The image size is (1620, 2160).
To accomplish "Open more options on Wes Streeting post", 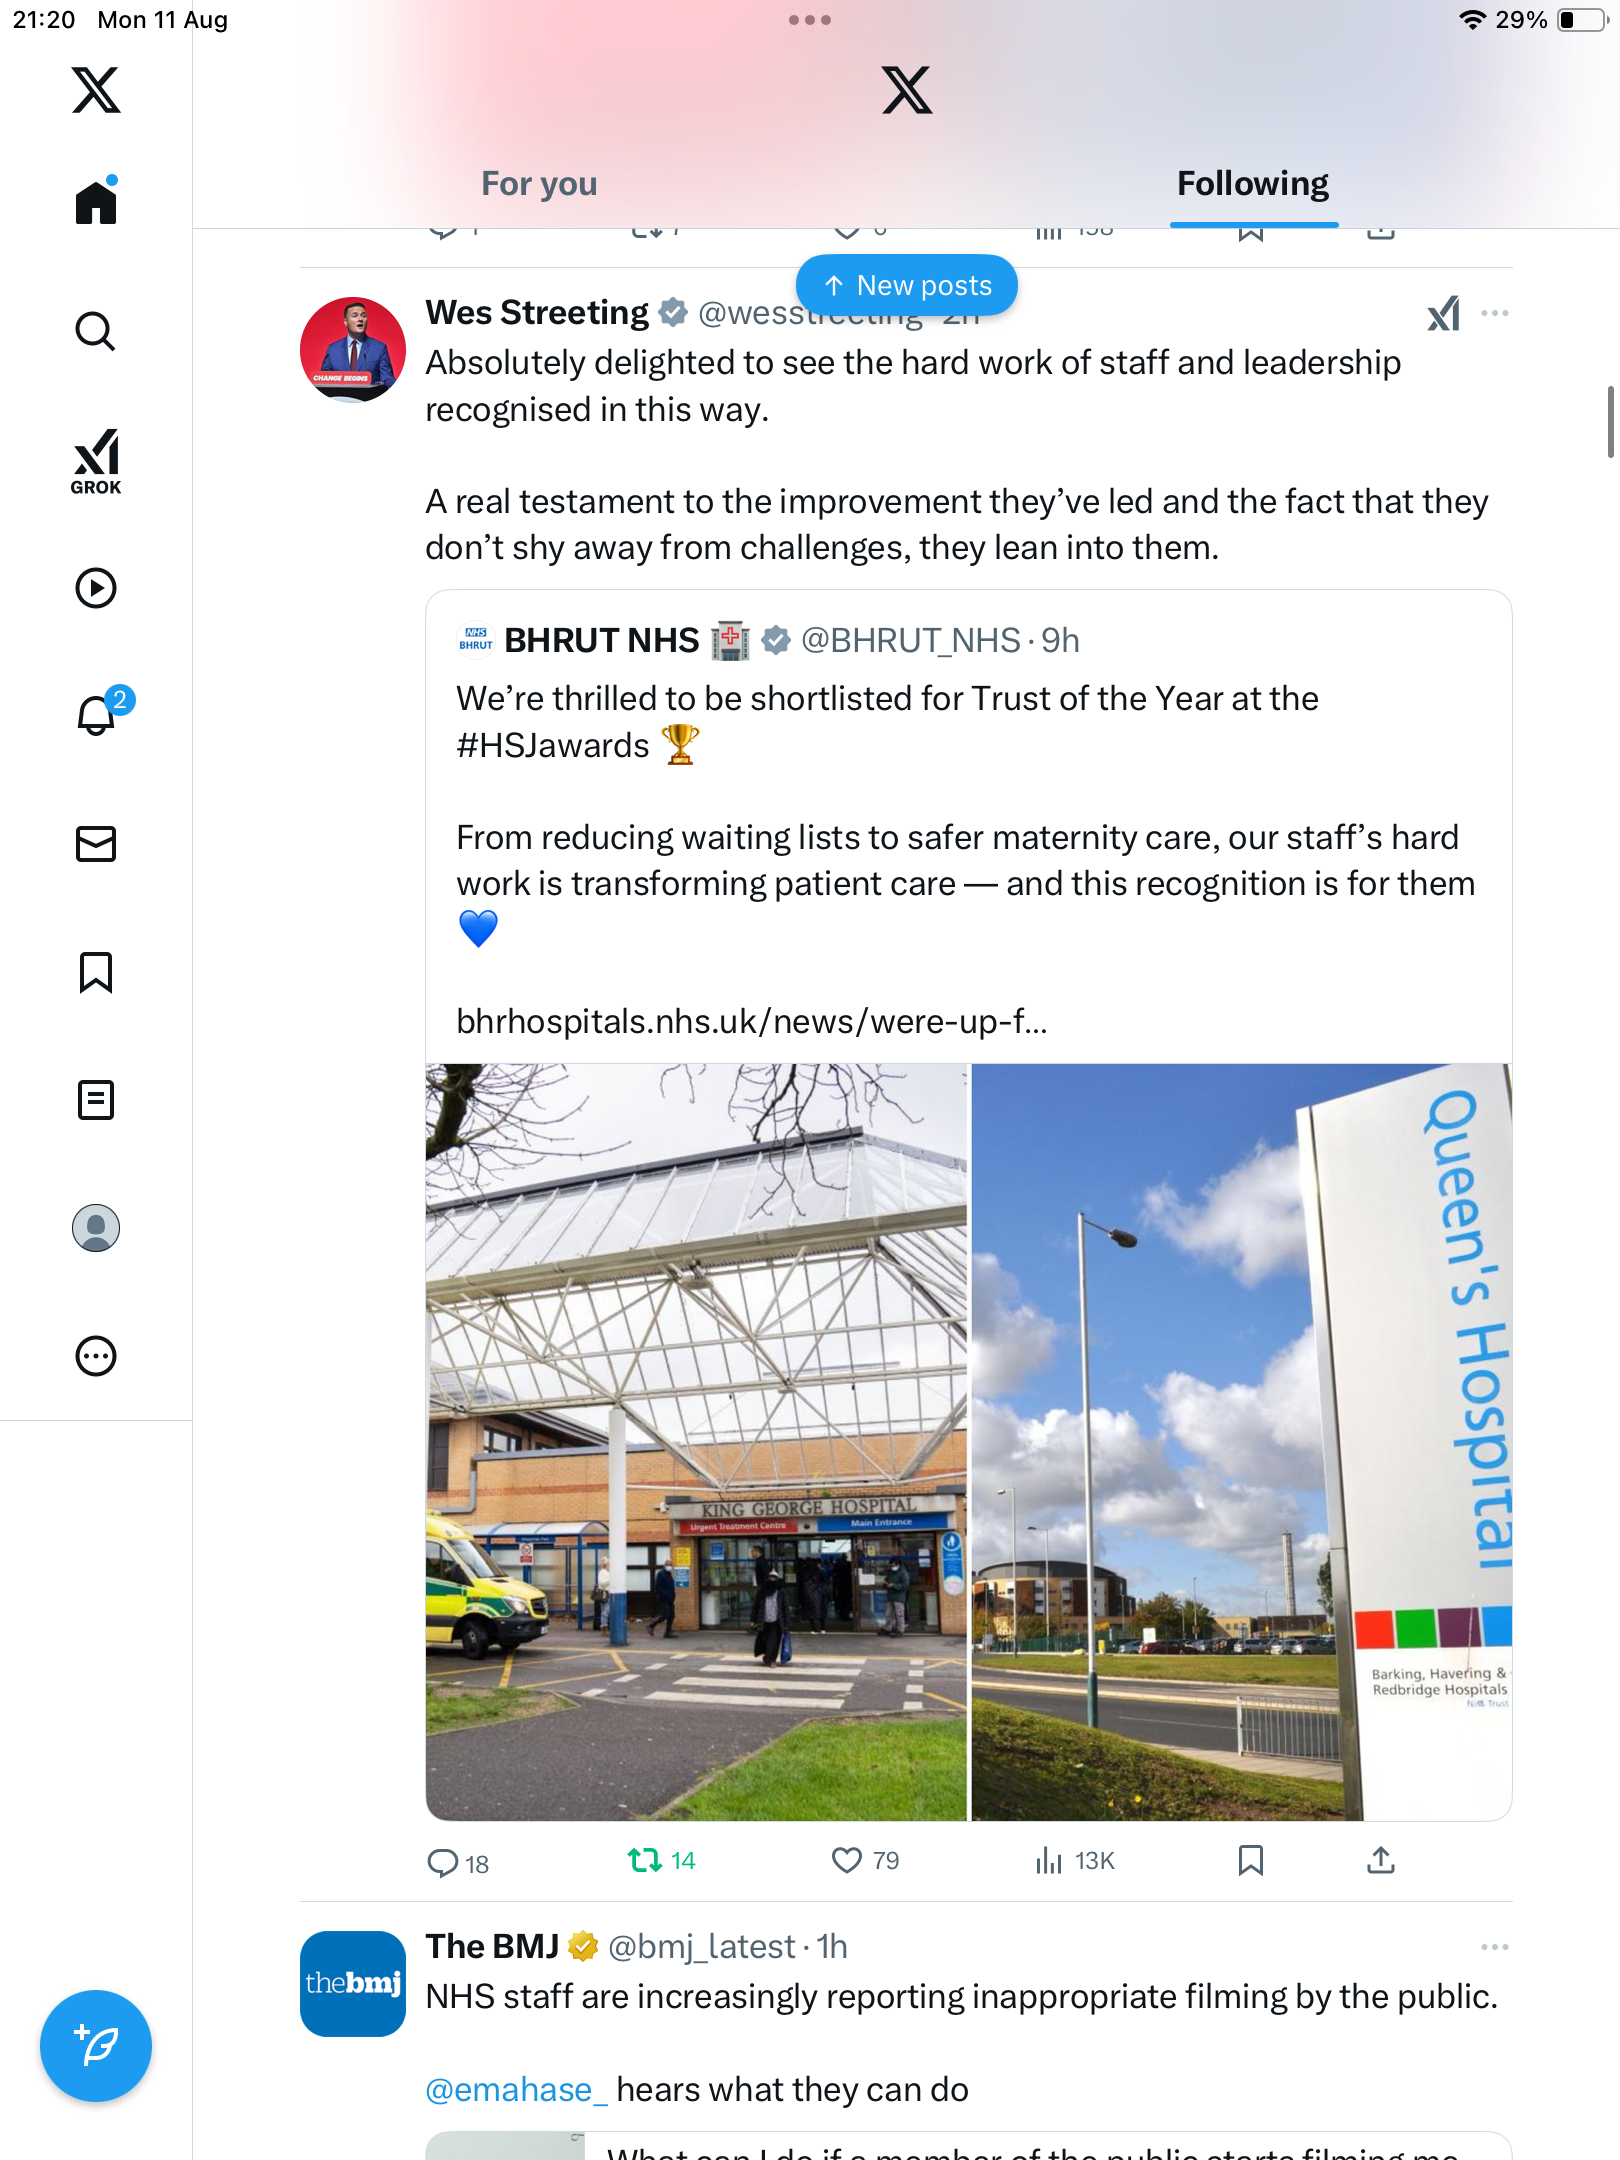I will point(1495,313).
